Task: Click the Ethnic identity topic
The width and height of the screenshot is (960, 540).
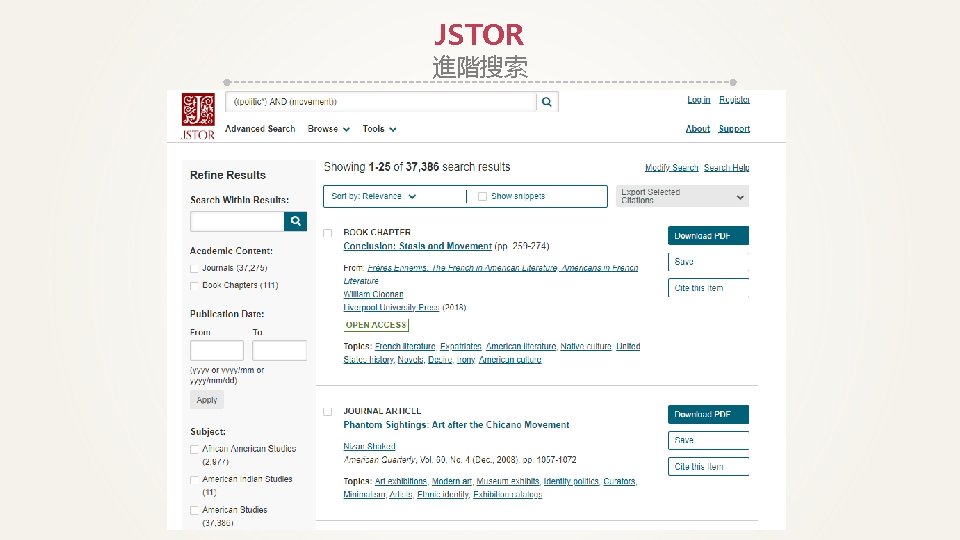Action: (443, 495)
